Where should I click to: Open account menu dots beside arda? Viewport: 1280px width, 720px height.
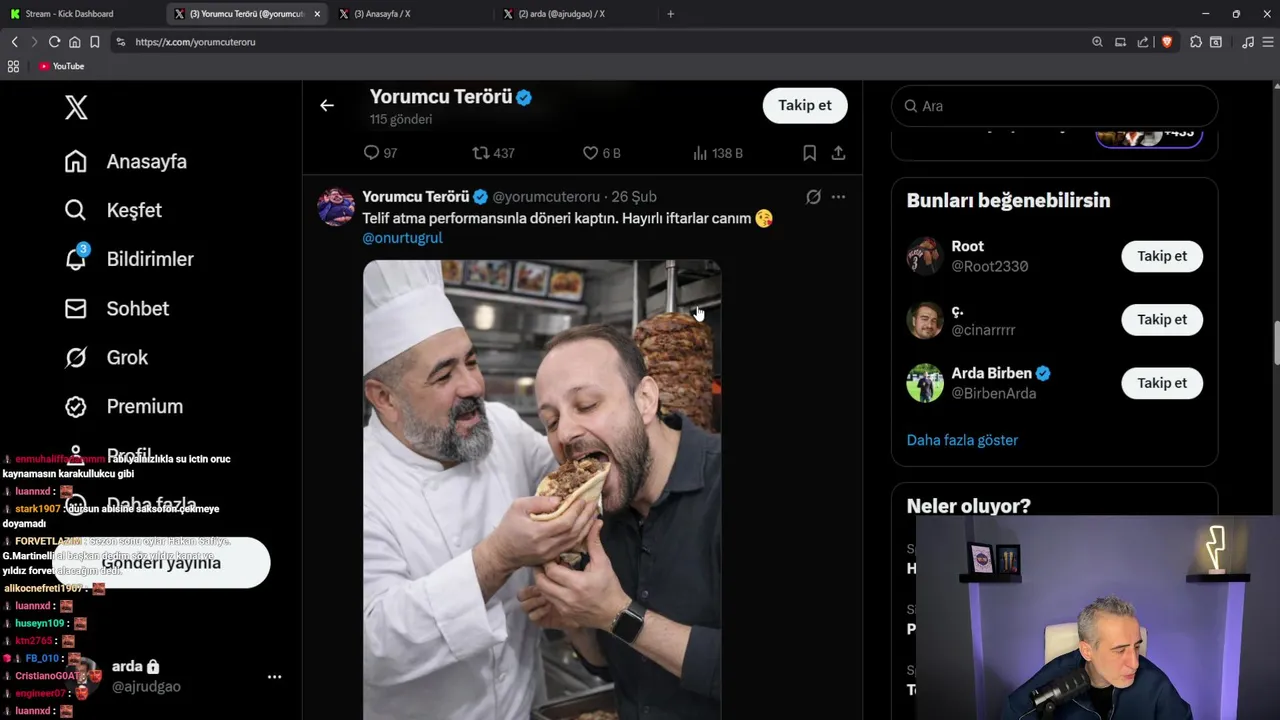click(274, 677)
